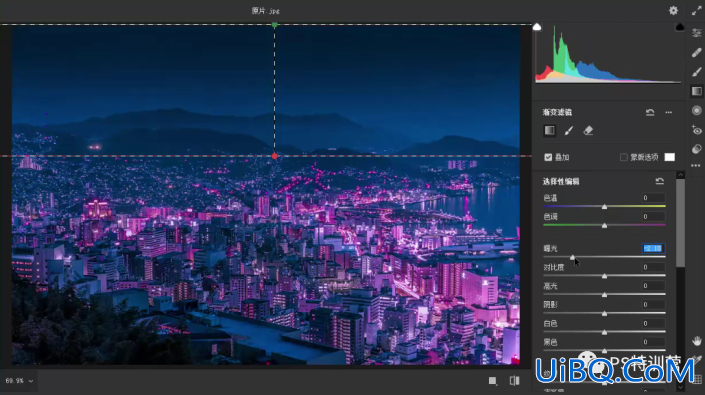Screen dimensions: 705x395
Task: Toggle highlight clipping warning in histogram
Action: pos(679,27)
